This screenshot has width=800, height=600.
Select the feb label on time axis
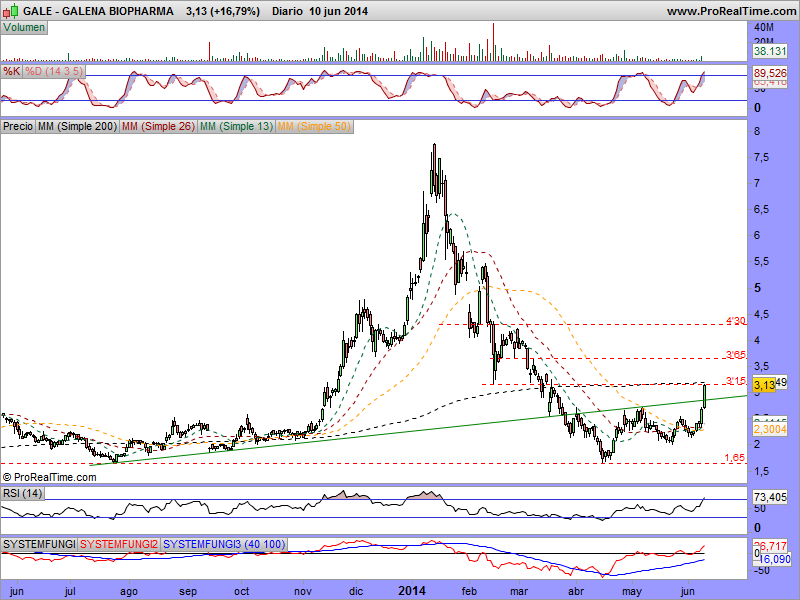point(469,591)
